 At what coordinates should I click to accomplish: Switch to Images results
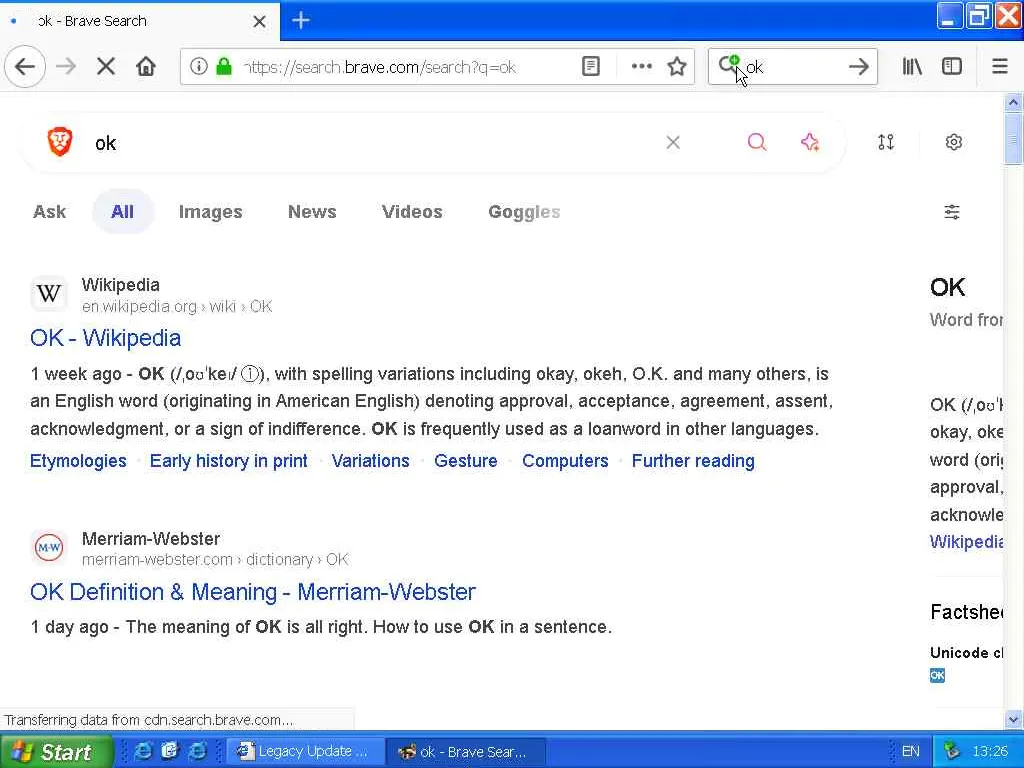[210, 212]
